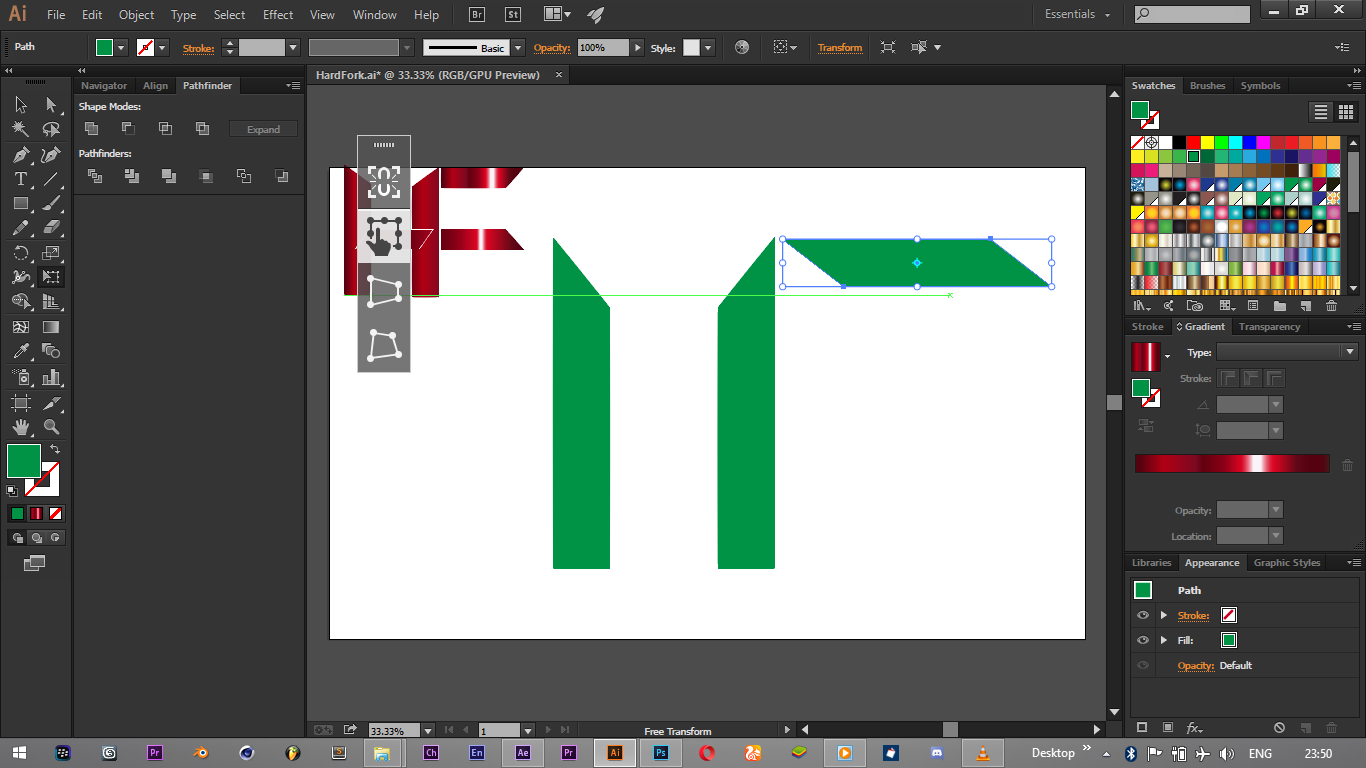Switch the Swatches panel to thumbnail view
Screen dimensions: 1366x768
(x=1345, y=112)
